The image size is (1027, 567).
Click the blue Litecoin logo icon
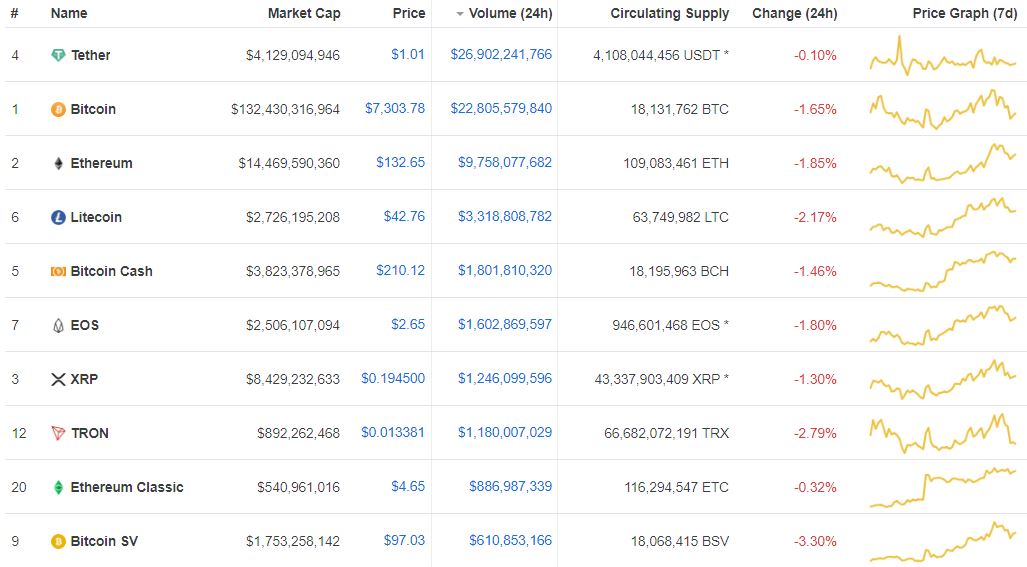(x=58, y=217)
